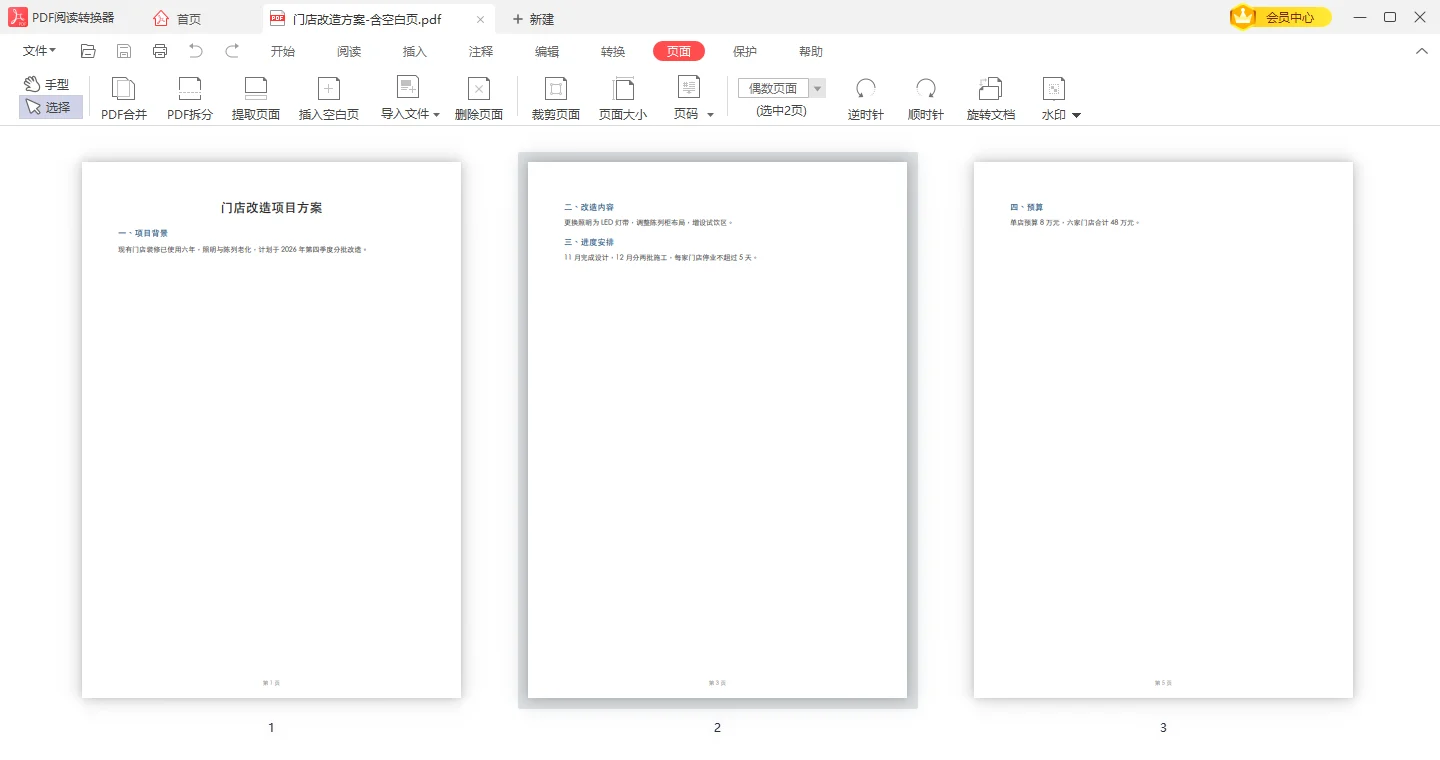The height and width of the screenshot is (760, 1440).
Task: Click the PDF合并 merge icon
Action: coord(124,89)
